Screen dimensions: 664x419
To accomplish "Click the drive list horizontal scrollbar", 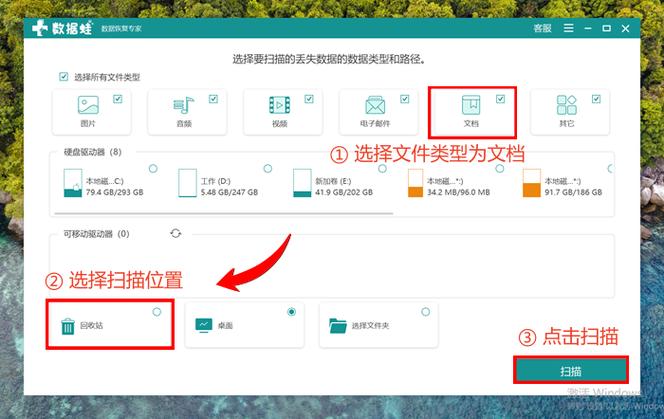I will click(x=224, y=214).
